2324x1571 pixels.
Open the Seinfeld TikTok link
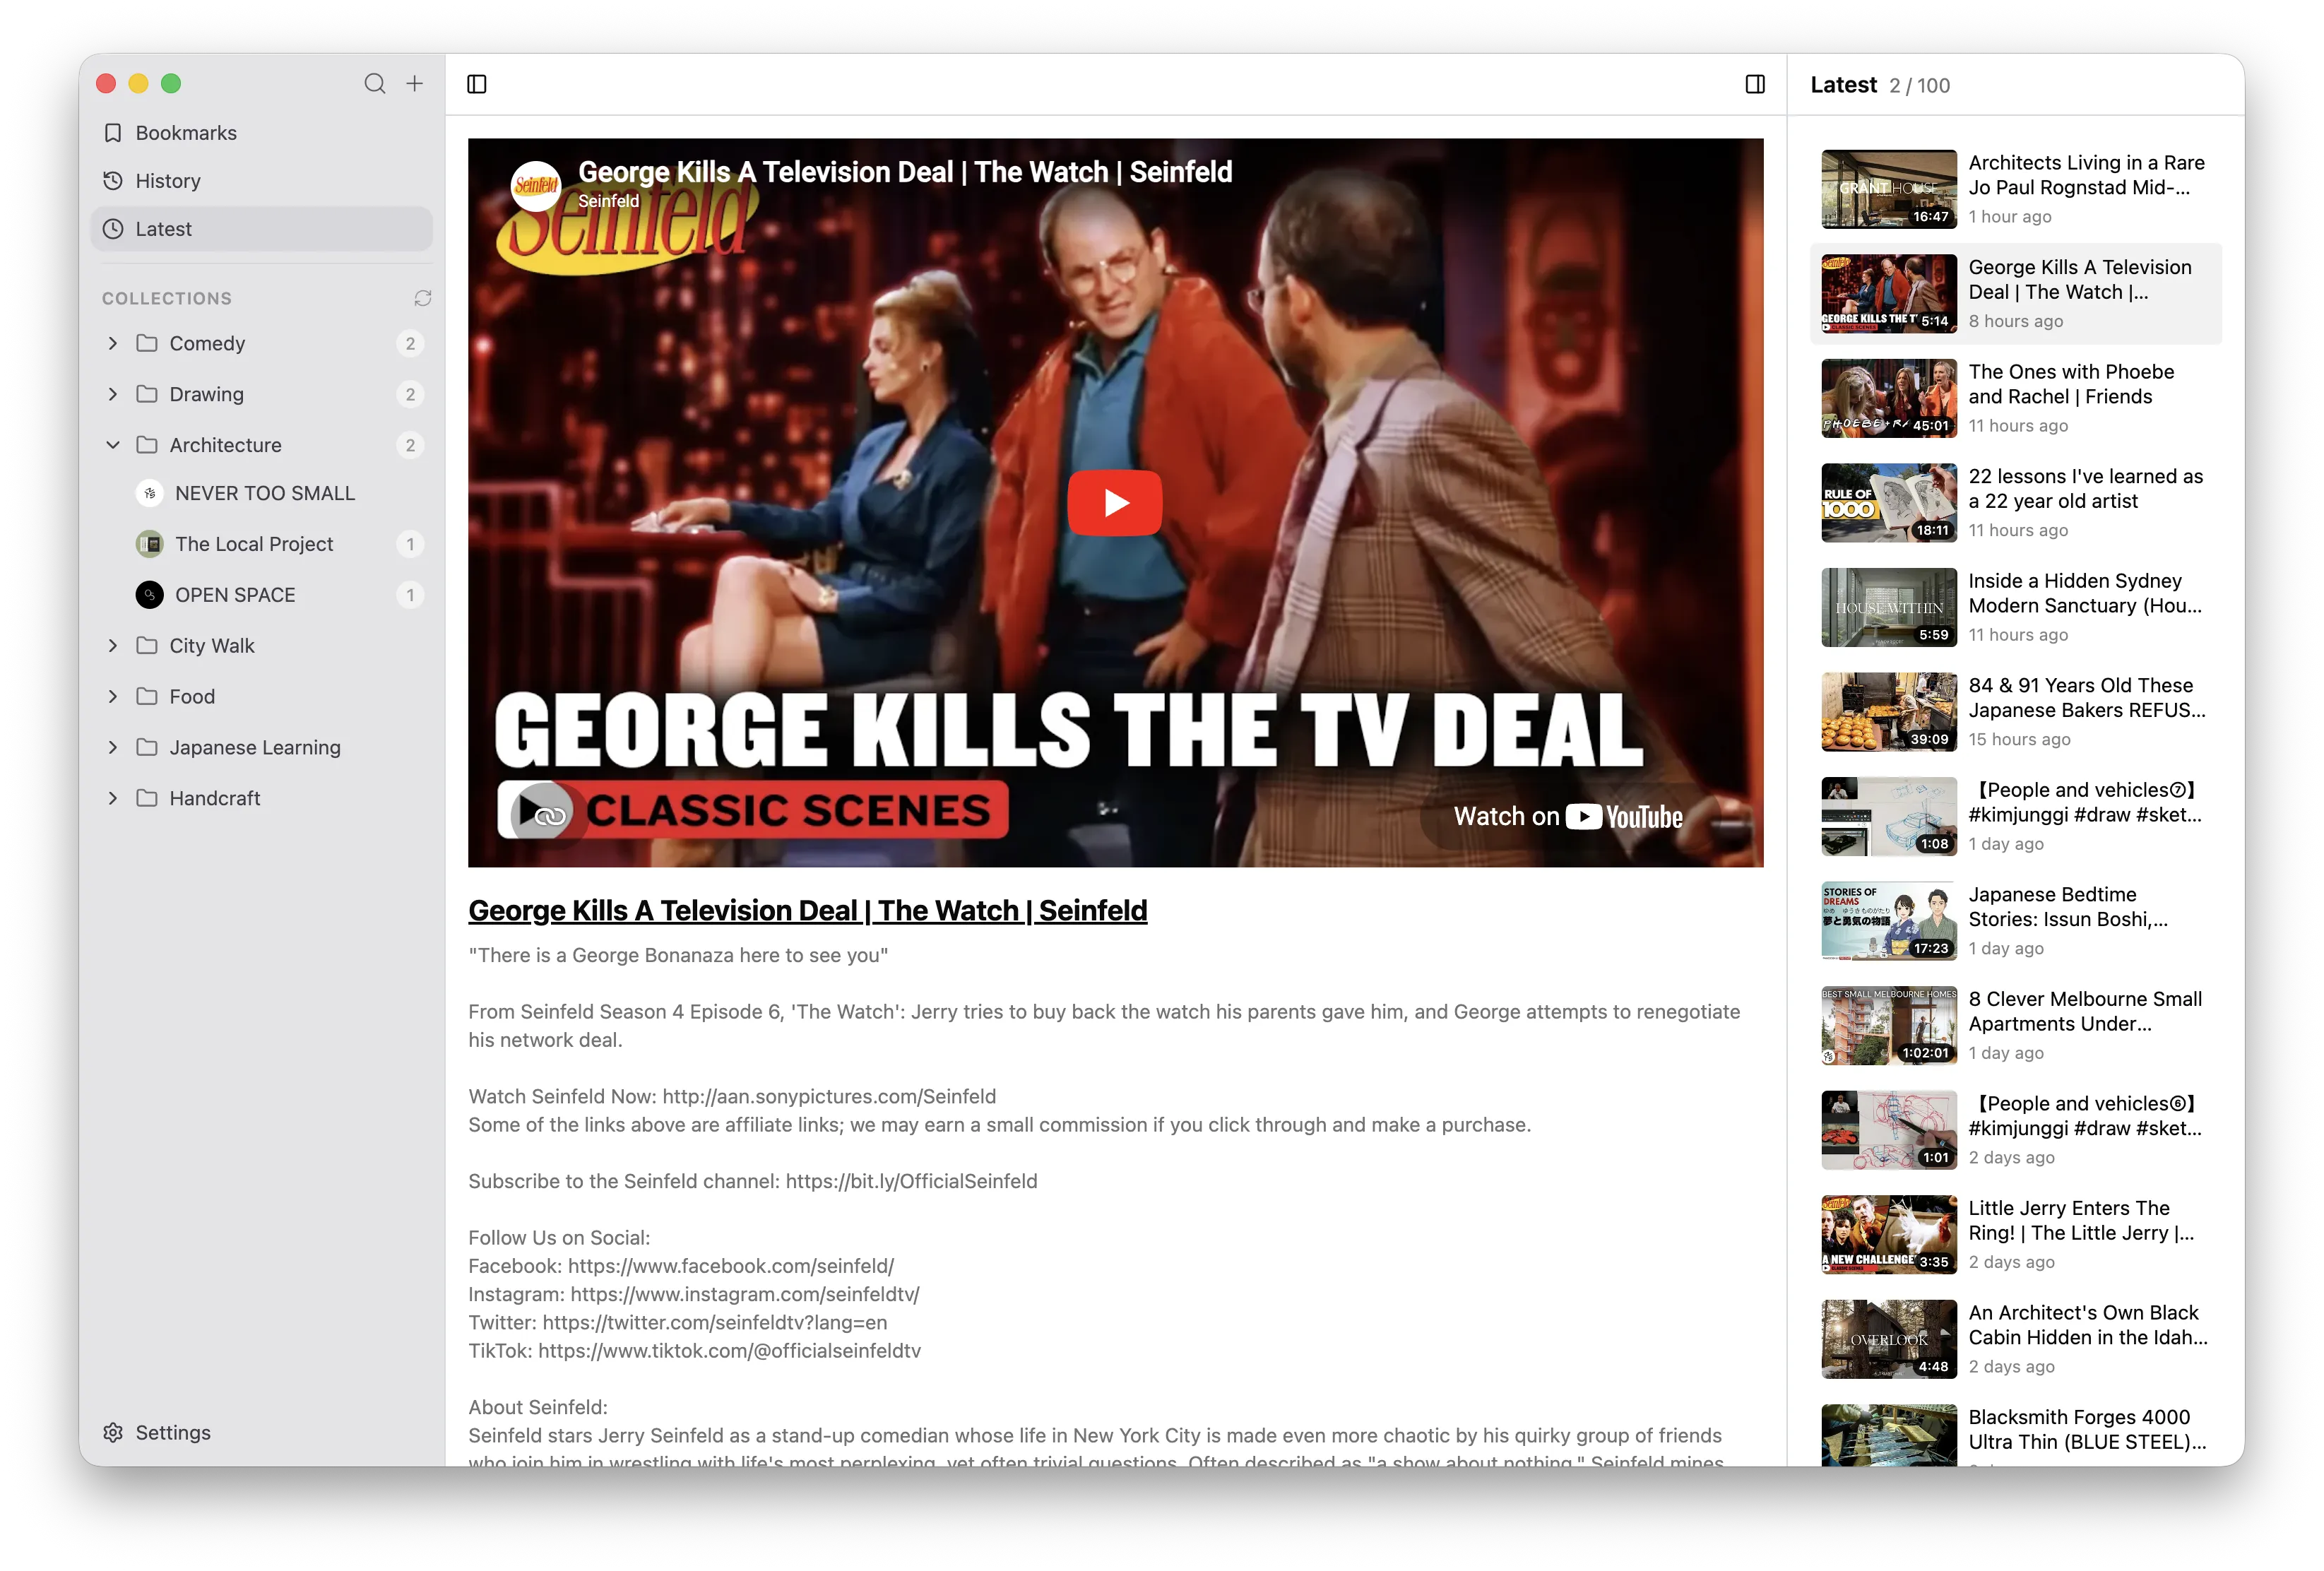tap(730, 1352)
